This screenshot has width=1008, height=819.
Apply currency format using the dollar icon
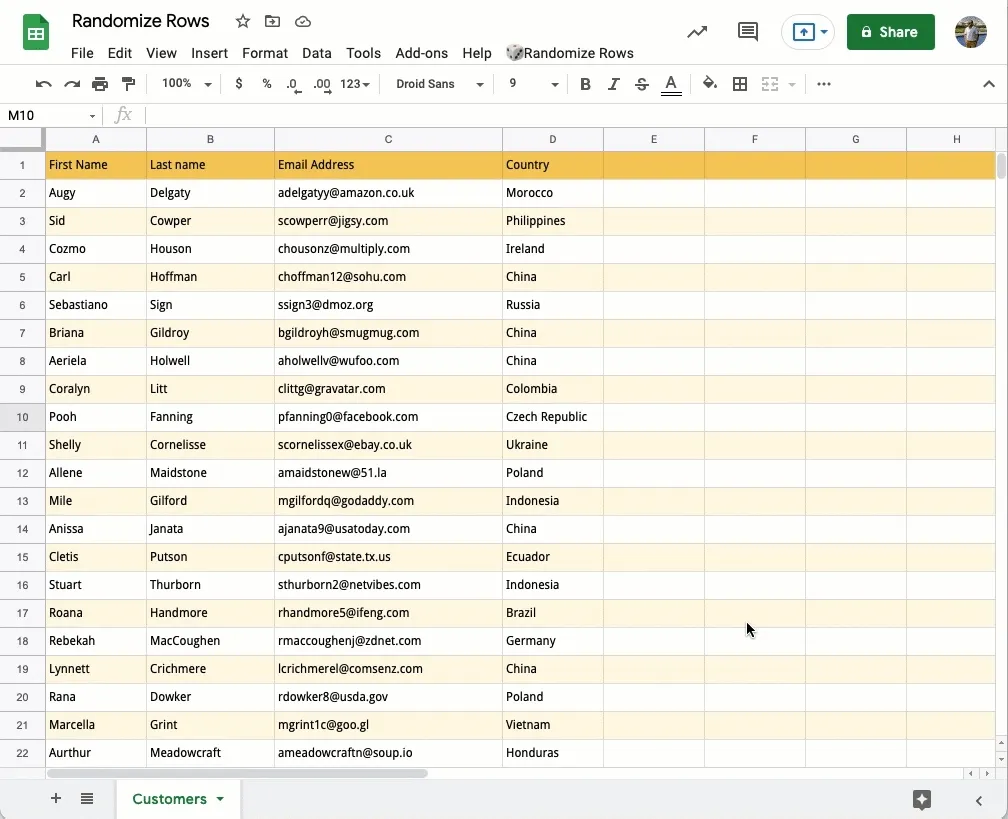(x=238, y=84)
